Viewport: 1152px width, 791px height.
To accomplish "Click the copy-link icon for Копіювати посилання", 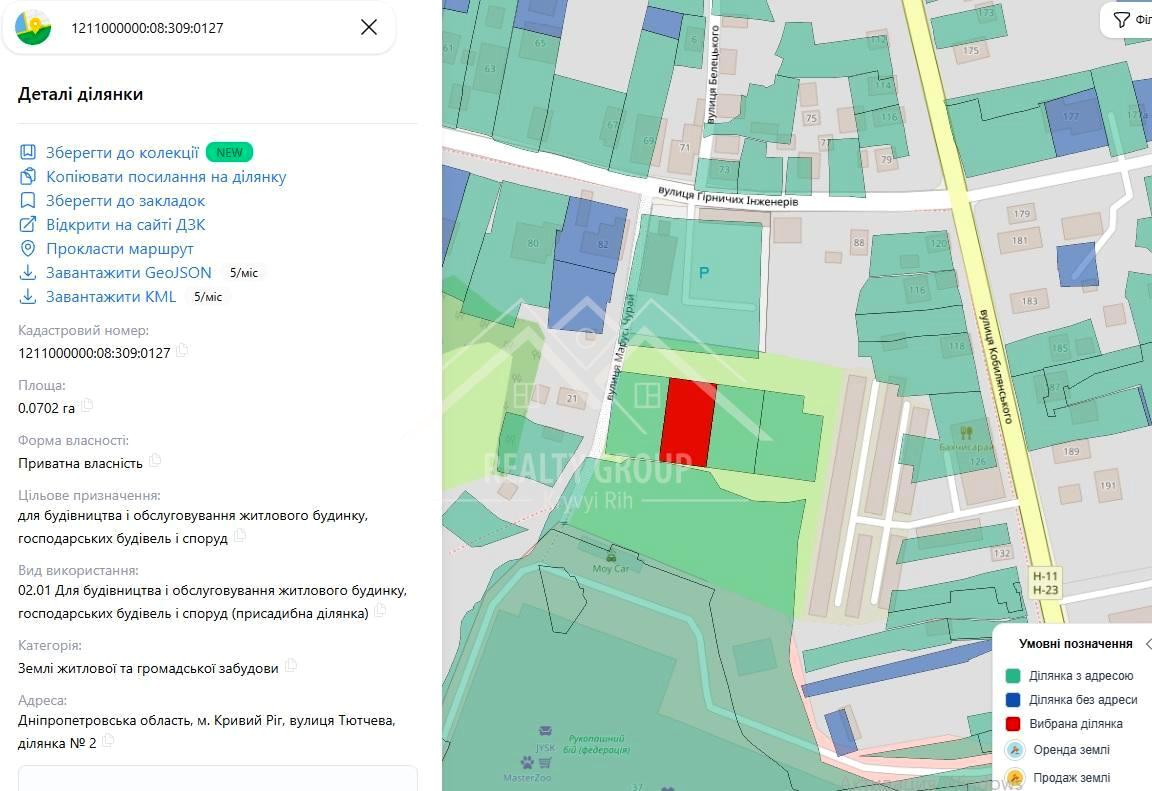I will [x=28, y=176].
